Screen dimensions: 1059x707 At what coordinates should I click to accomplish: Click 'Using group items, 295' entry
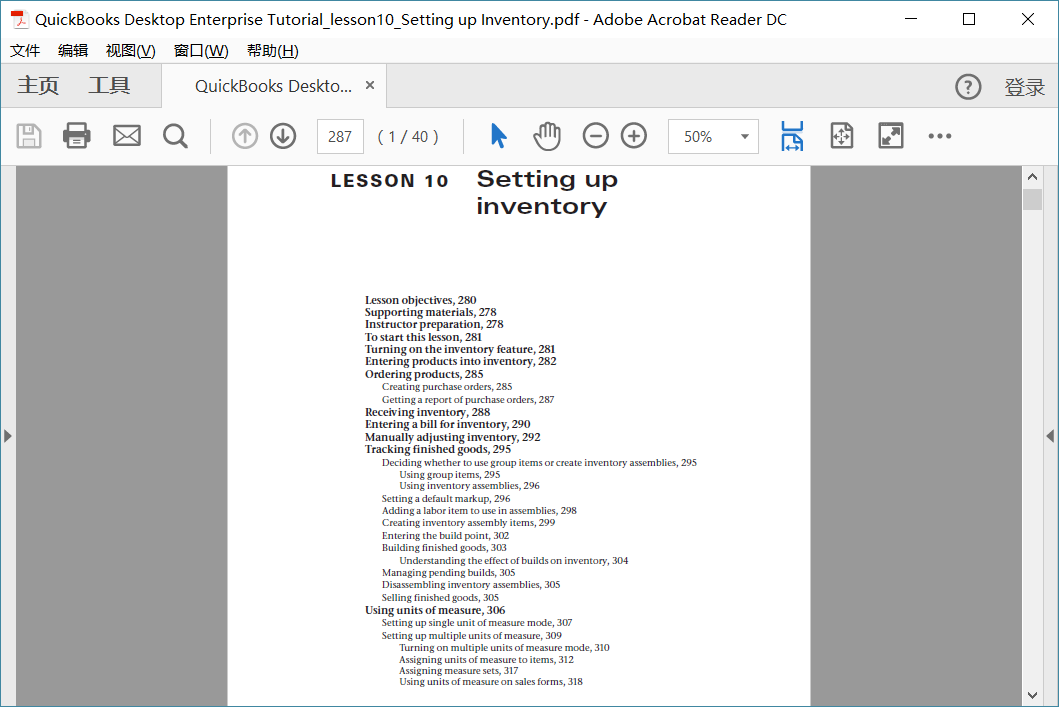pyautogui.click(x=449, y=475)
